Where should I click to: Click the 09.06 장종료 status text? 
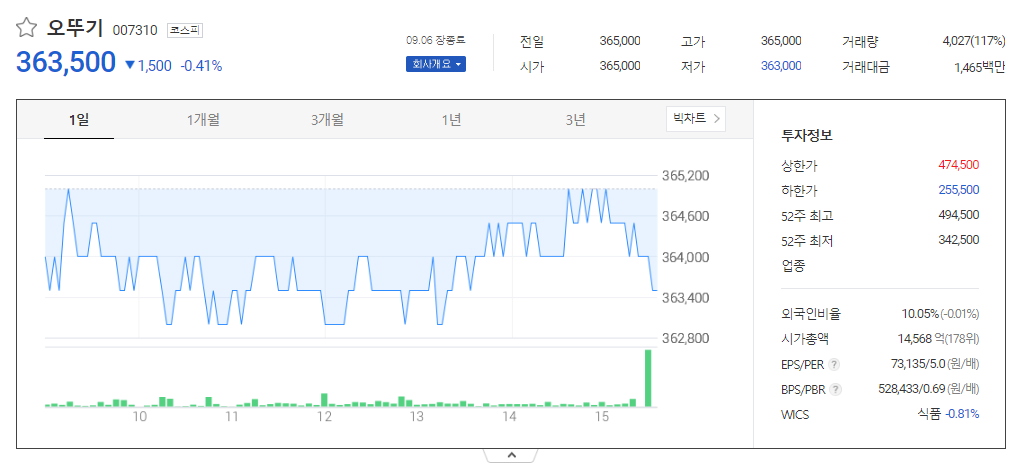pos(435,40)
